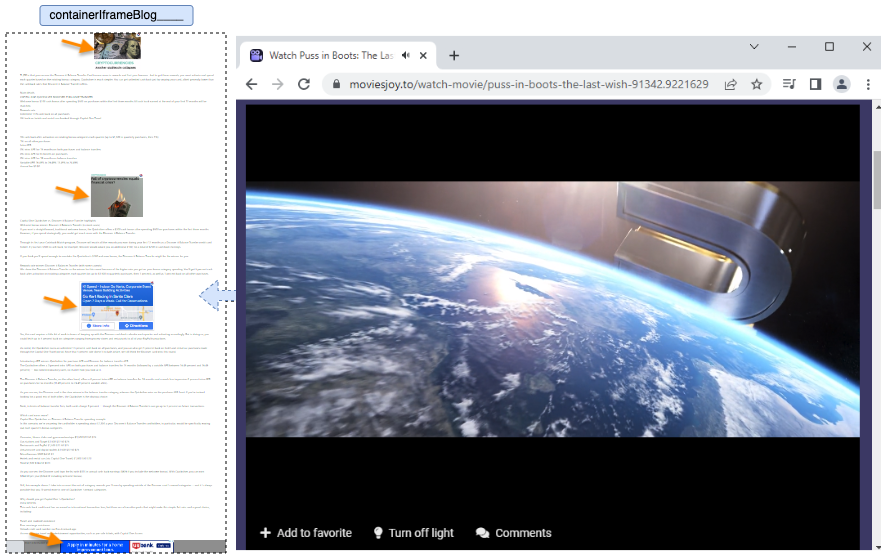Open a new tab with plus button
The height and width of the screenshot is (559, 885).
(x=454, y=55)
